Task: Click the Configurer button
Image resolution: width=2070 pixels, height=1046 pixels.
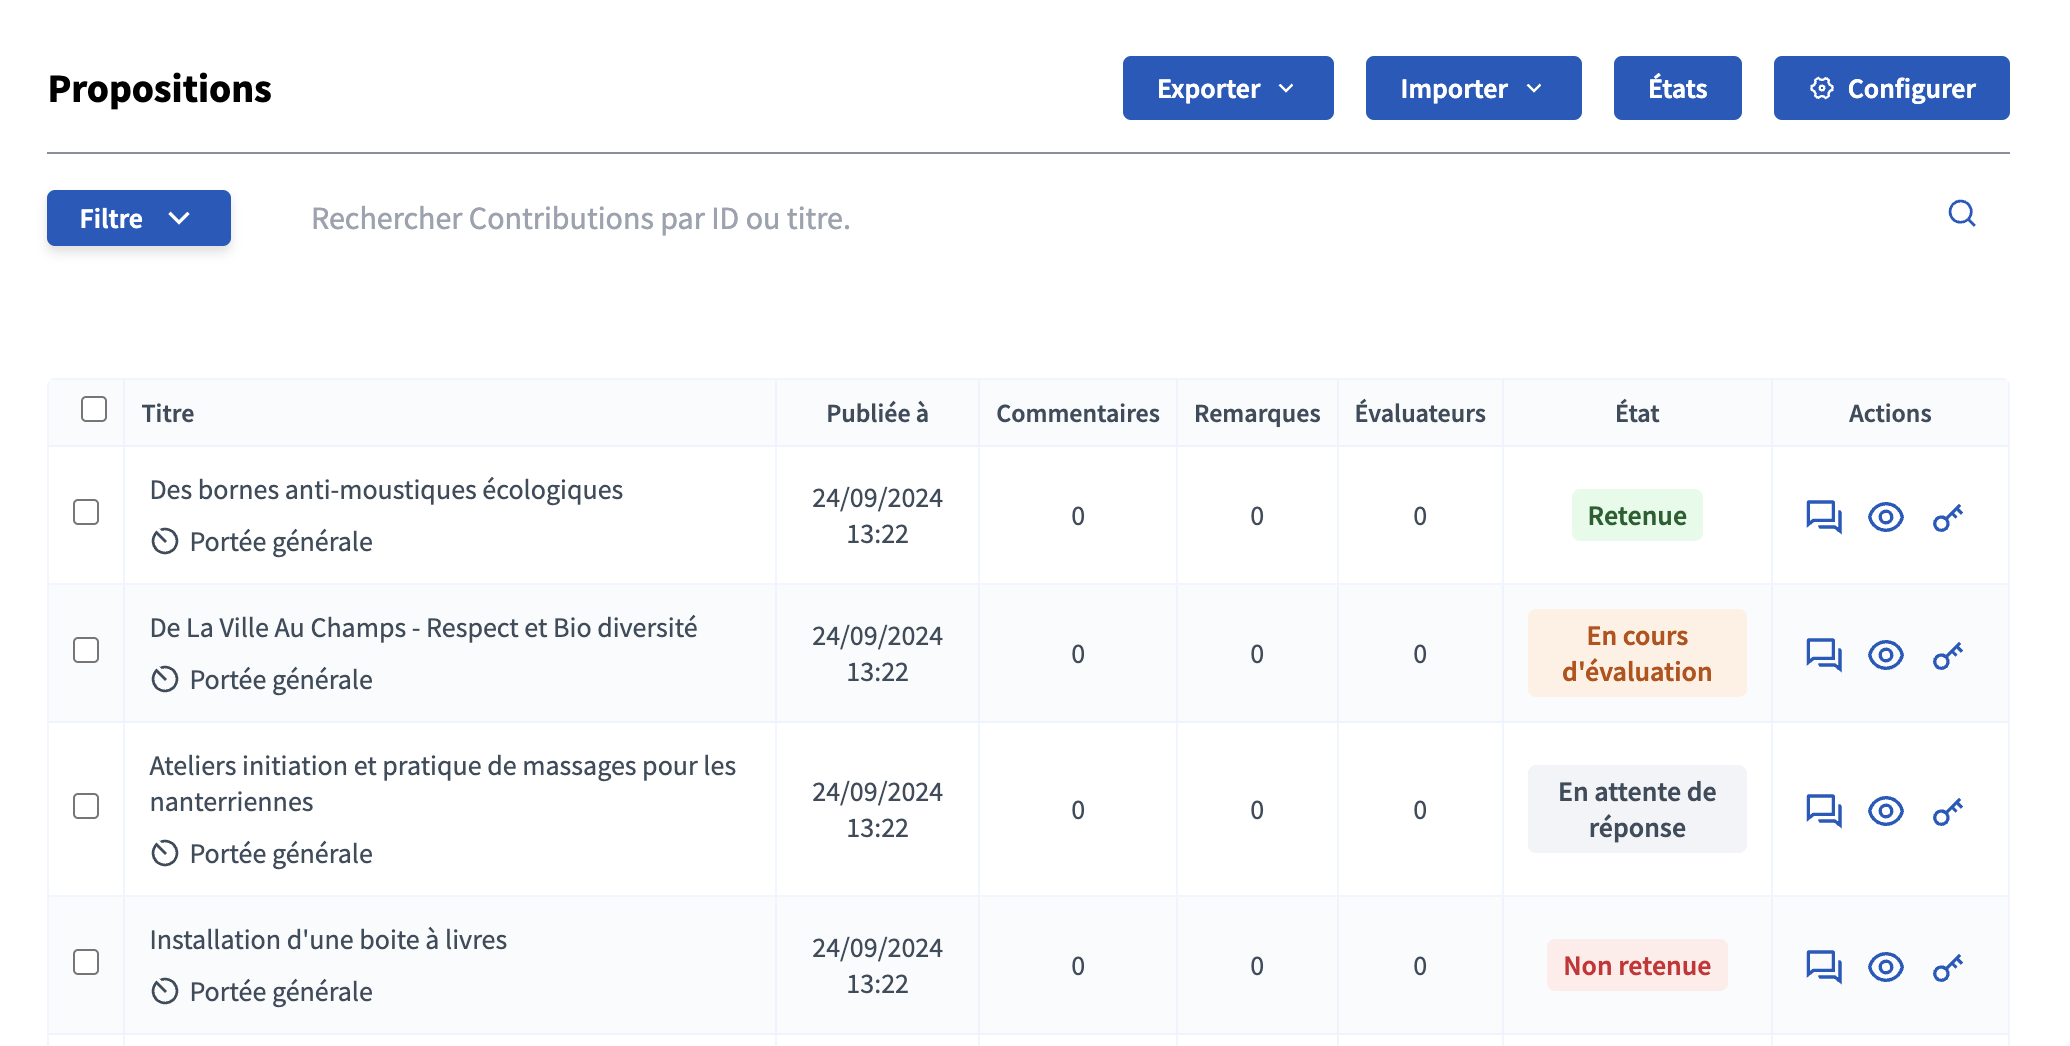Action: [1891, 88]
